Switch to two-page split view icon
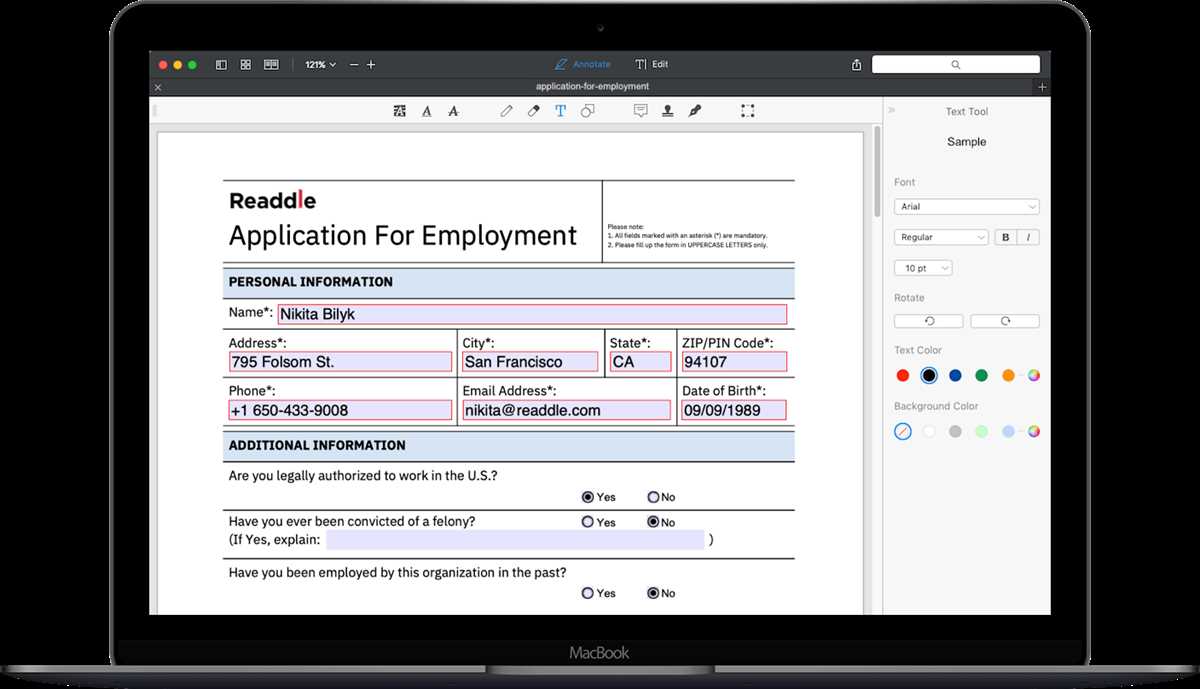Image resolution: width=1200 pixels, height=689 pixels. point(271,64)
